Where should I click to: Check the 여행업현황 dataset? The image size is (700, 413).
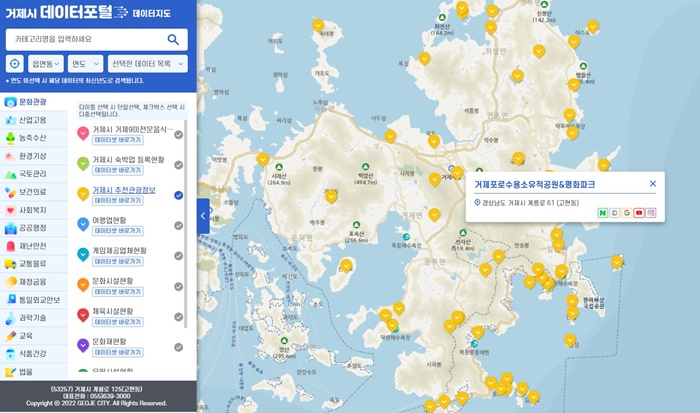tap(178, 225)
